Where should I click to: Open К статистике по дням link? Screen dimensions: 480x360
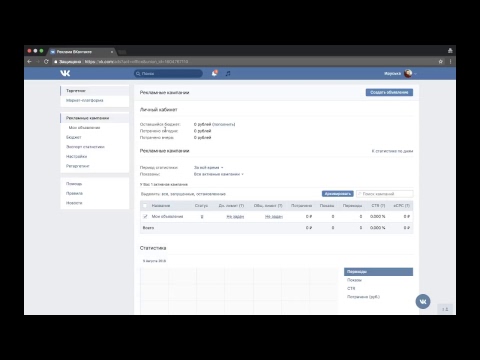pos(392,151)
